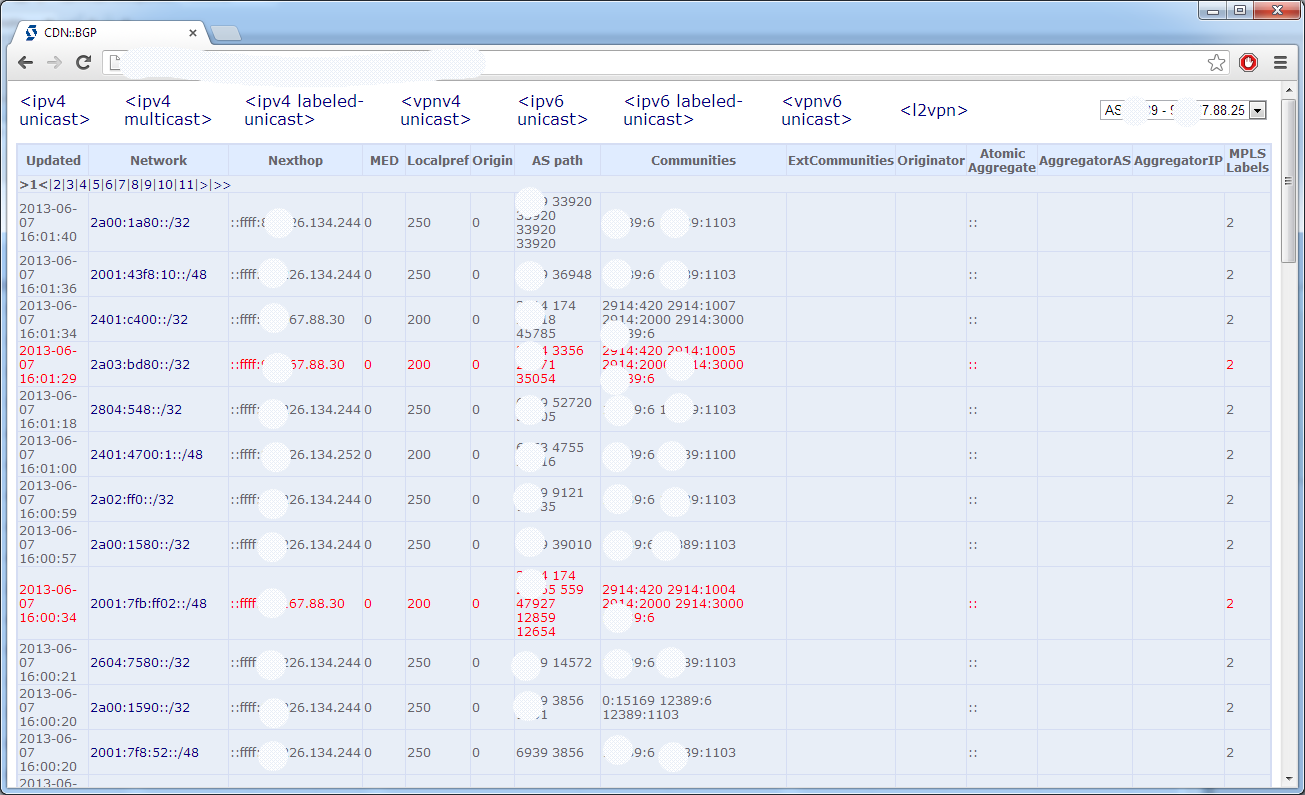1305x795 pixels.
Task: Bookmark this page with the star icon
Action: (1216, 62)
